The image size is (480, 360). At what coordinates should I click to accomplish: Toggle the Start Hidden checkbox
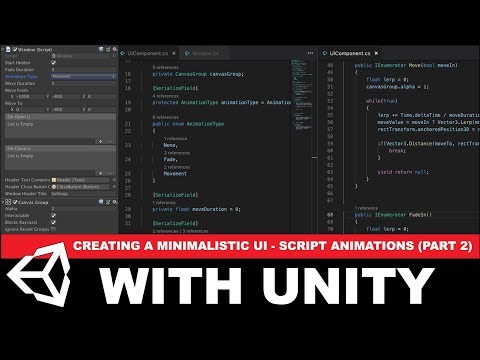pos(54,63)
